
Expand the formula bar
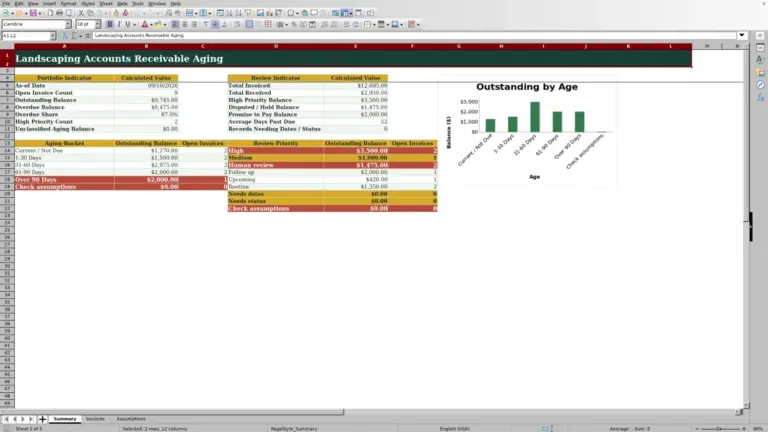pos(742,35)
